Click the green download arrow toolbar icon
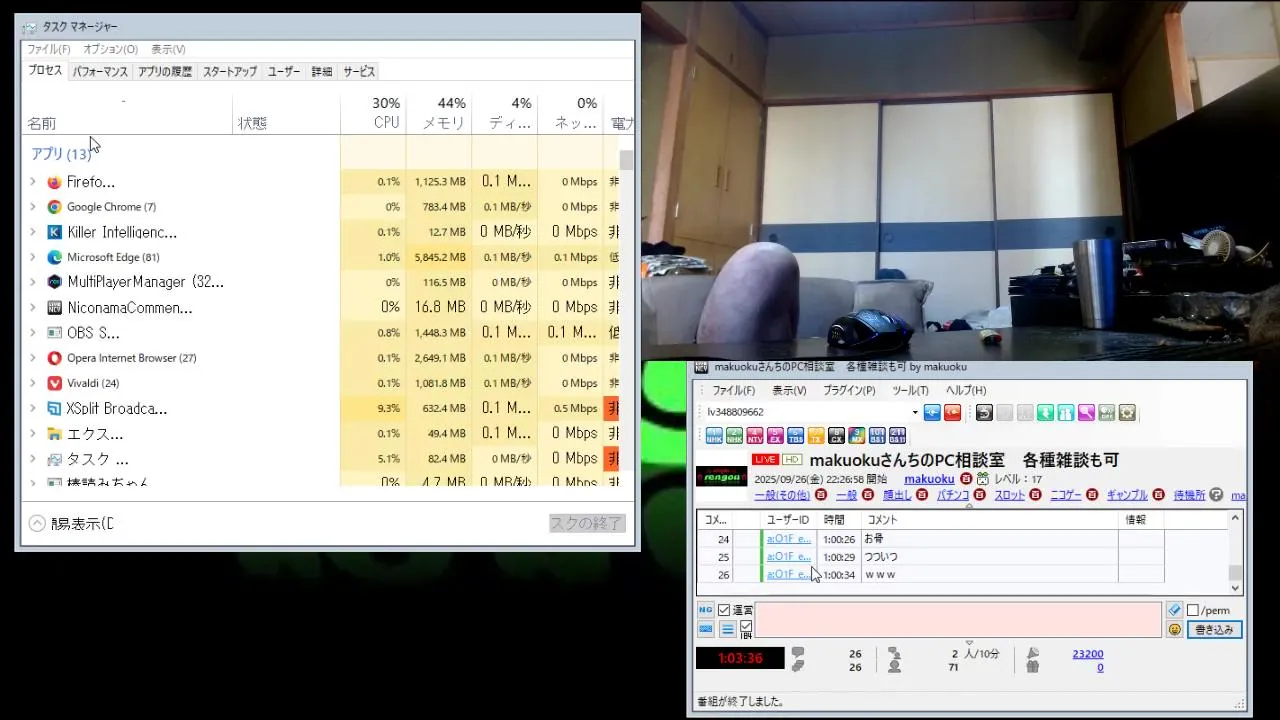 point(1045,413)
